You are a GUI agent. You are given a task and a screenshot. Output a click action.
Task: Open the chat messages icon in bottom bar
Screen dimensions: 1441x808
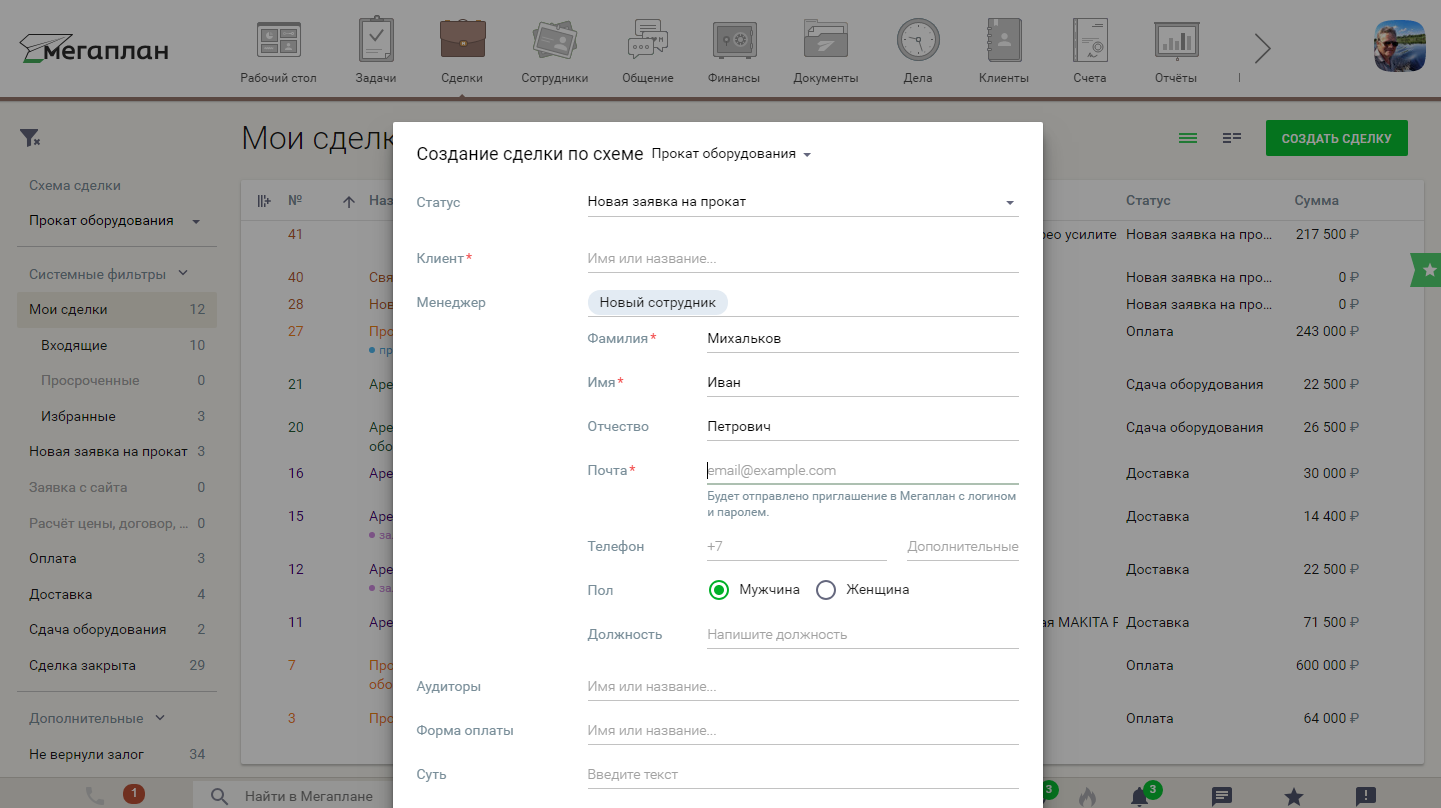(x=1221, y=797)
